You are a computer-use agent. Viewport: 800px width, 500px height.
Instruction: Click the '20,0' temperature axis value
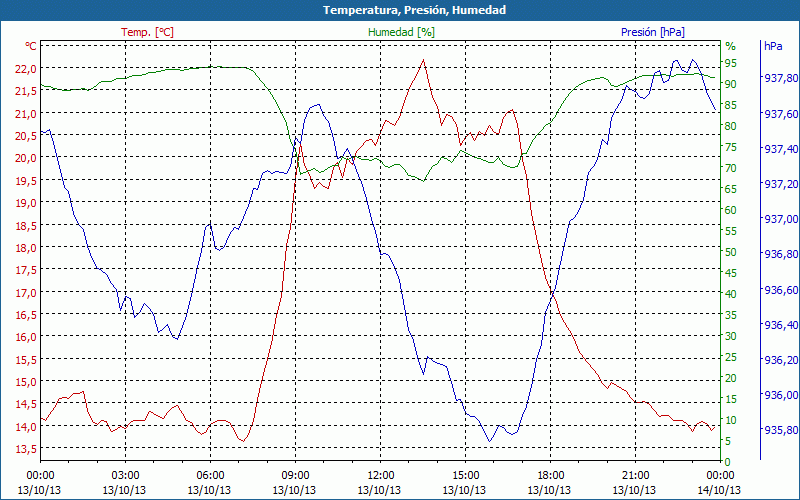(26, 158)
